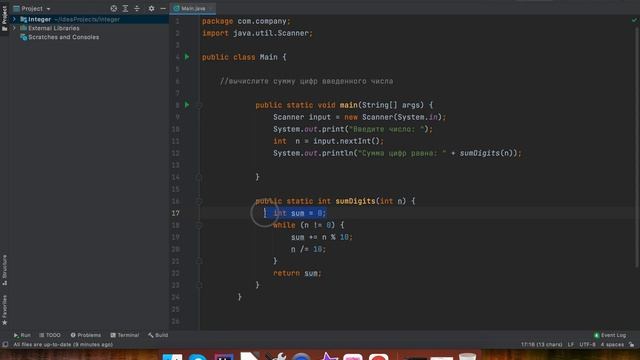
Task: Click the cursor position 17:18 indicator
Action: [x=542, y=344]
